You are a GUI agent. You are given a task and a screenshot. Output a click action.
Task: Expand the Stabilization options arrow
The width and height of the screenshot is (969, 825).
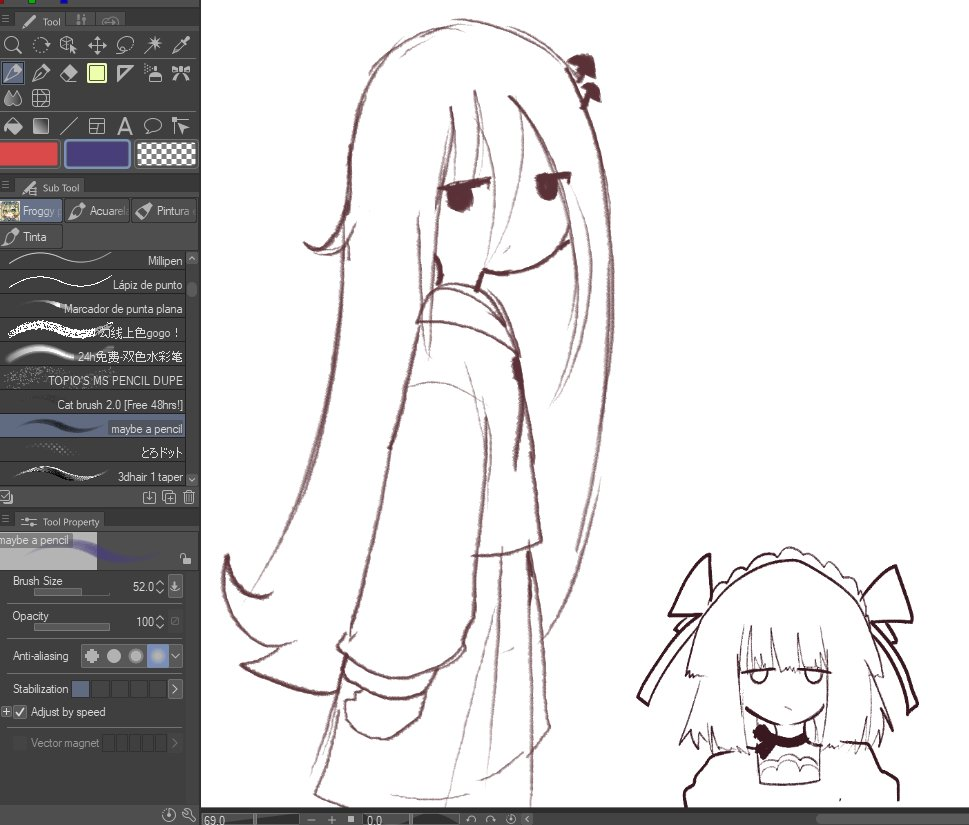pos(174,688)
